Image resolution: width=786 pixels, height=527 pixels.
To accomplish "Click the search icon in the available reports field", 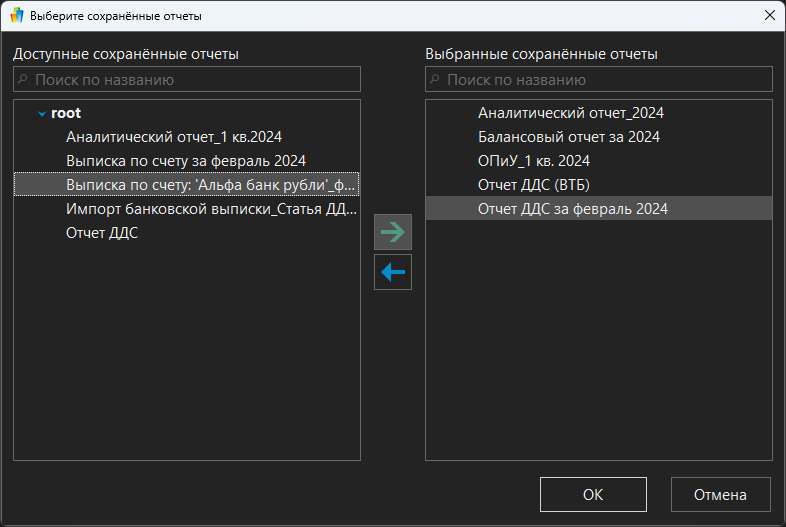I will point(24,79).
